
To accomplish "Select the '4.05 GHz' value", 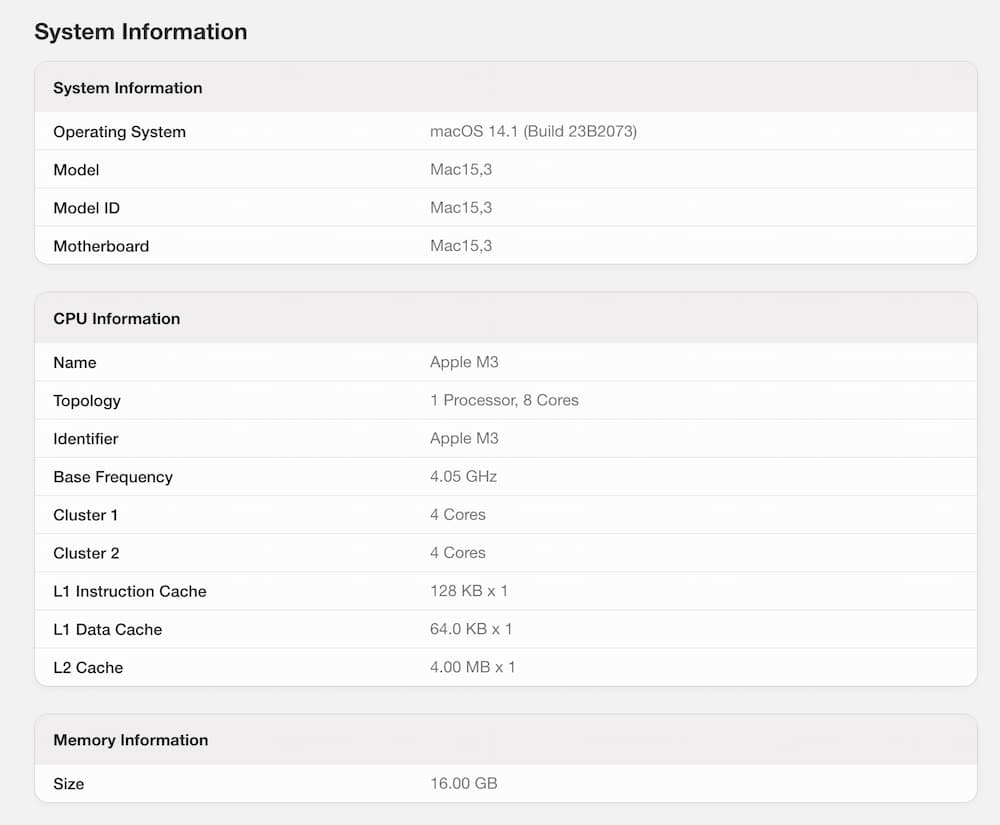I will pos(463,476).
